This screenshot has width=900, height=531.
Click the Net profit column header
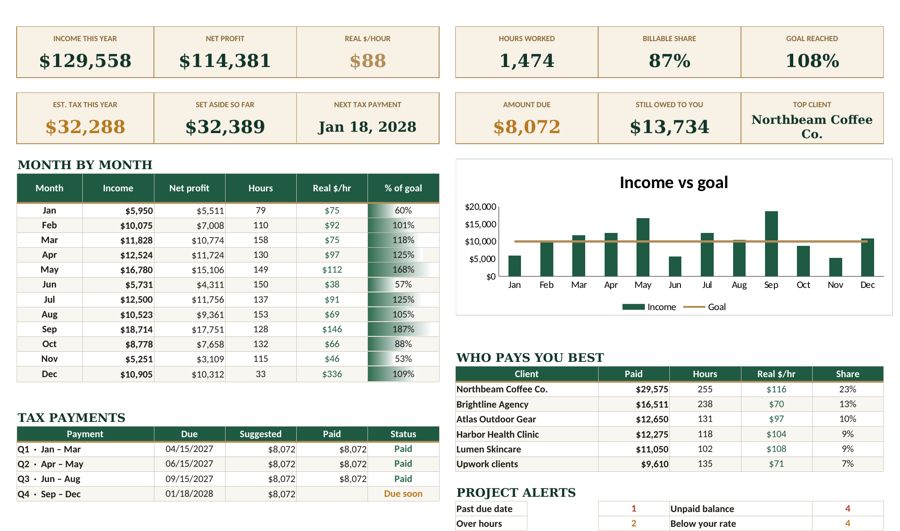pos(189,188)
